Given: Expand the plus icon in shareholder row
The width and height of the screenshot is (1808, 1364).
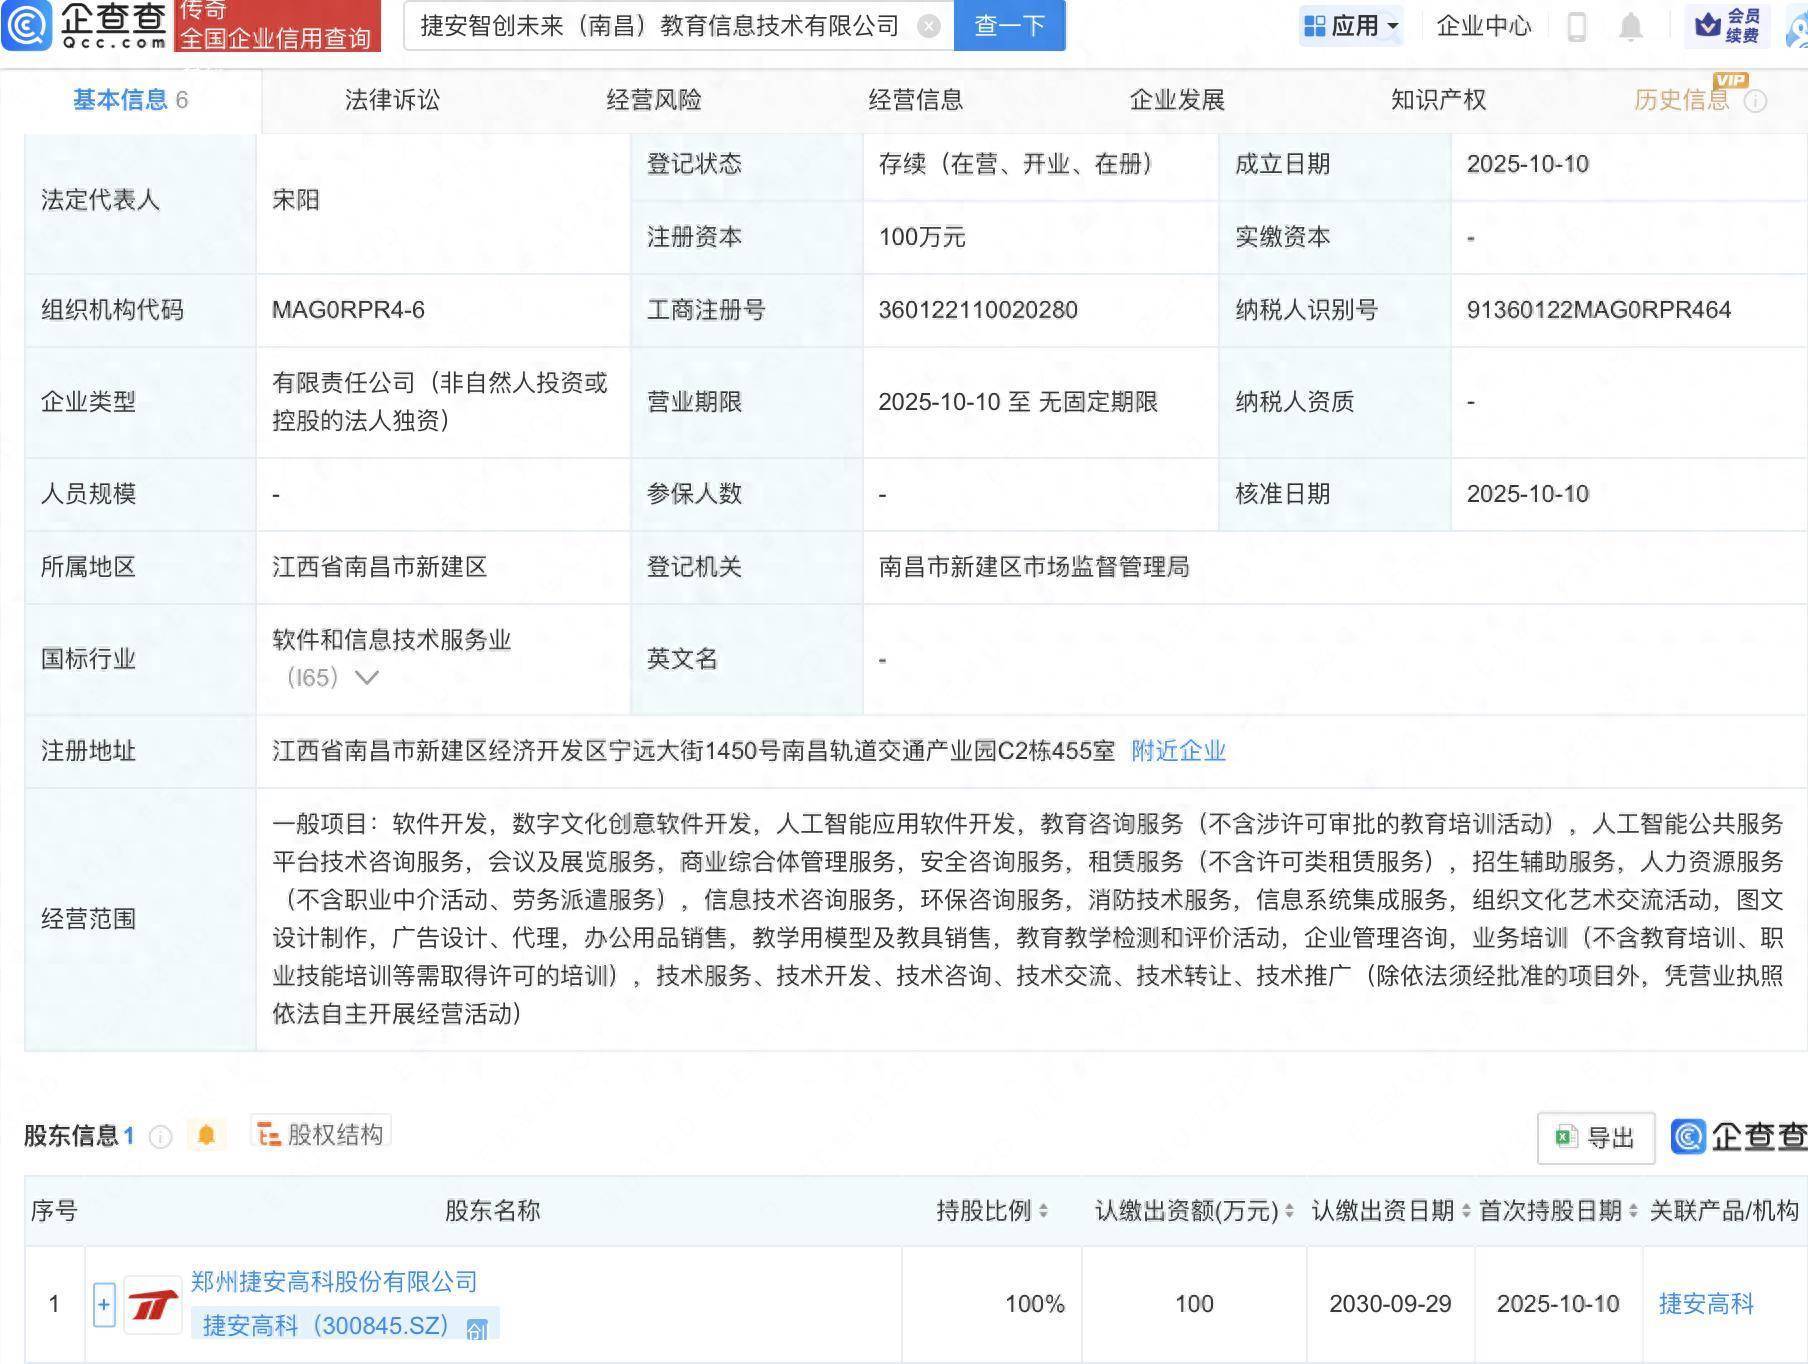Looking at the screenshot, I should (103, 1304).
